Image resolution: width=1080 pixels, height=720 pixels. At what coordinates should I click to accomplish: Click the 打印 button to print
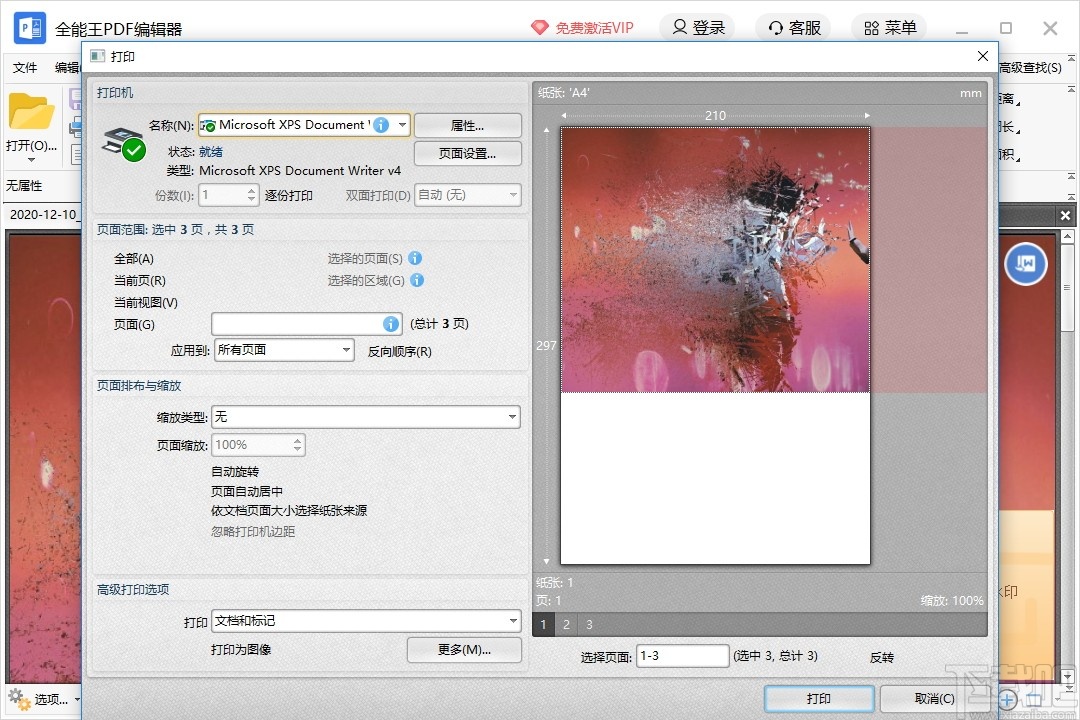(818, 699)
